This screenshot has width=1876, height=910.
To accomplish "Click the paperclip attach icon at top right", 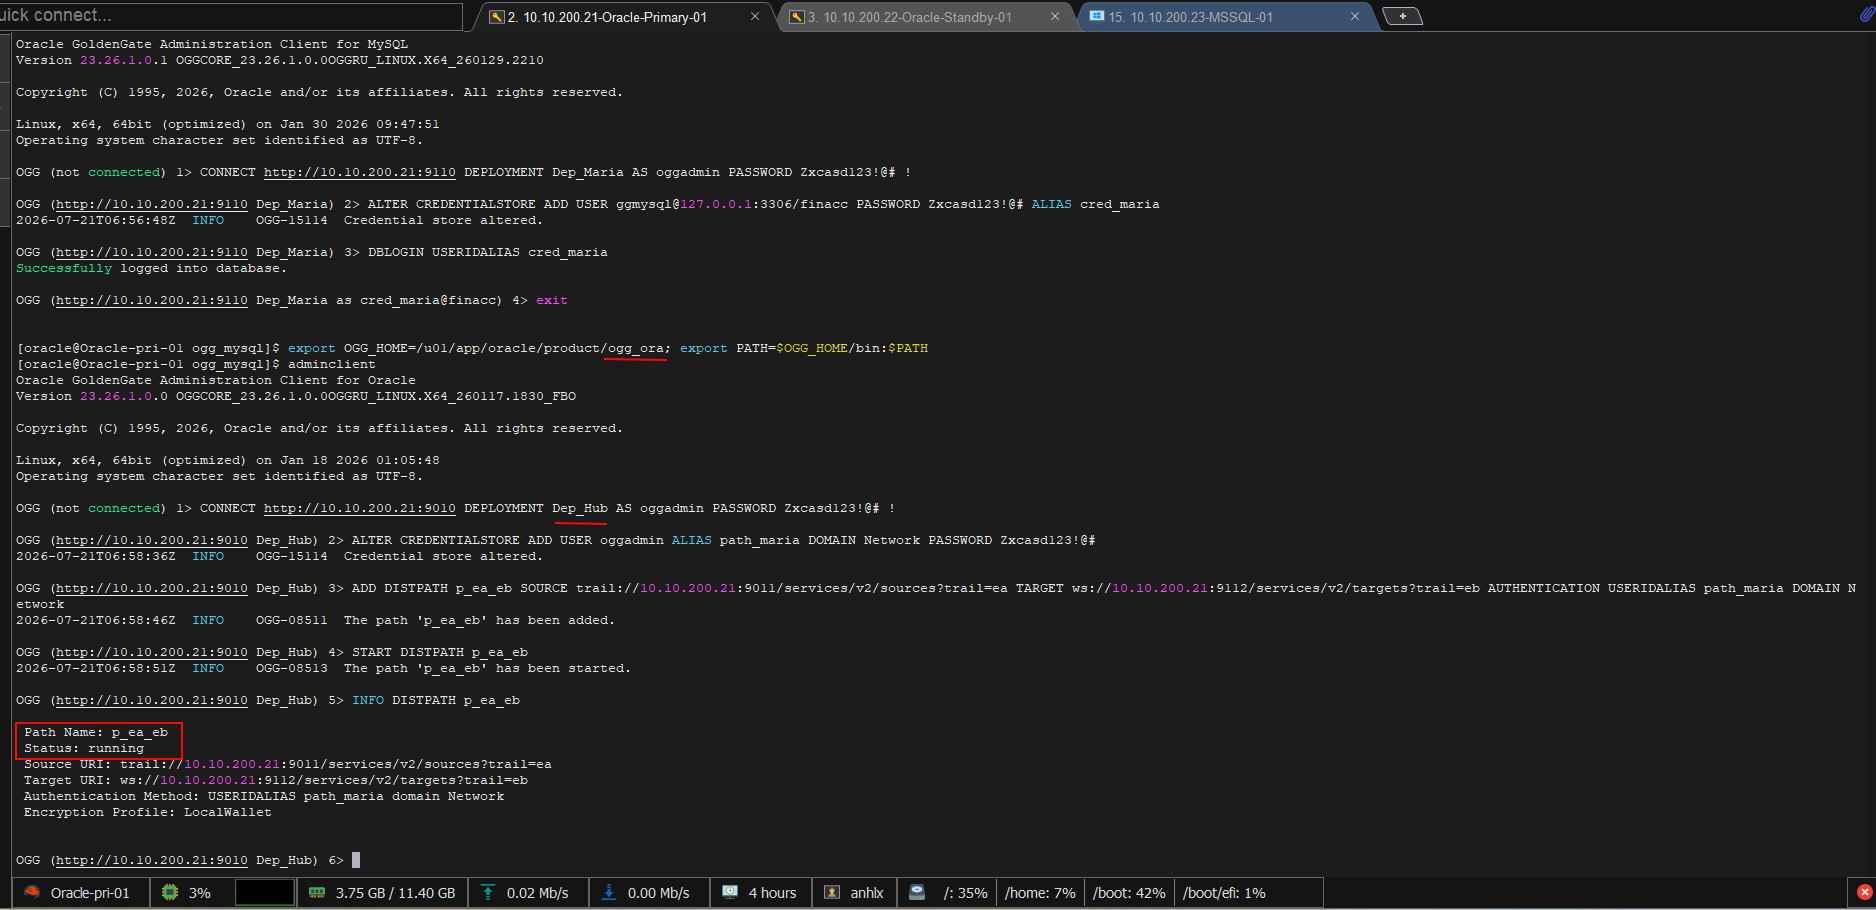I will (1866, 15).
